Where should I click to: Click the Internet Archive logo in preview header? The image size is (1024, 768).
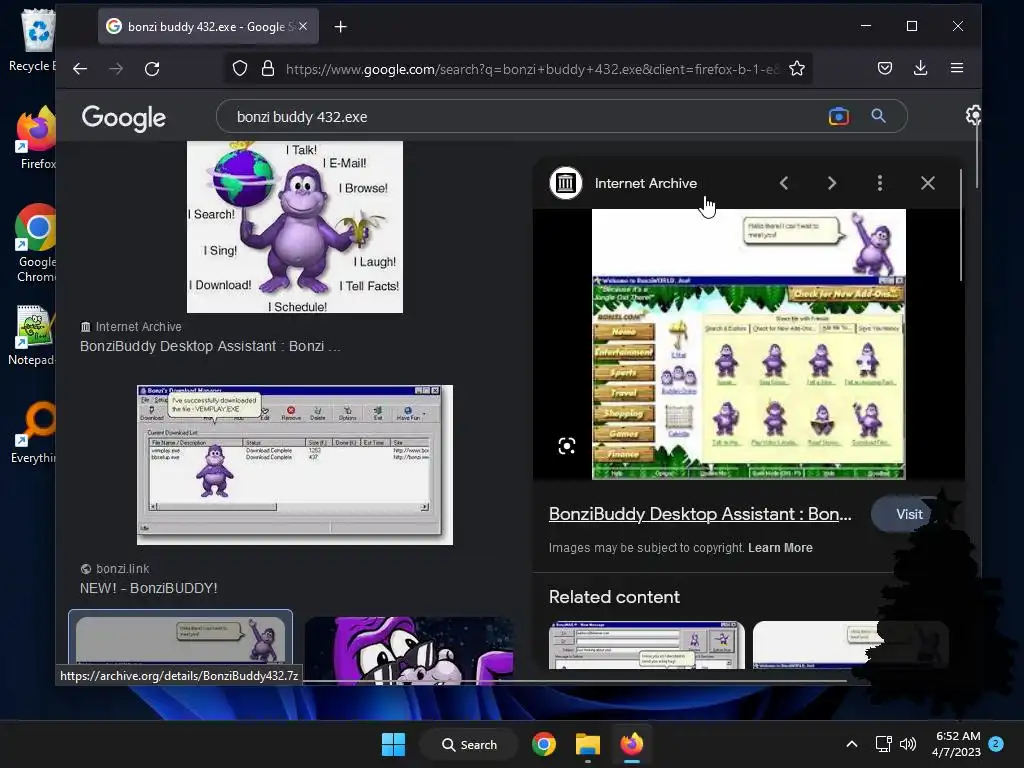coord(566,184)
